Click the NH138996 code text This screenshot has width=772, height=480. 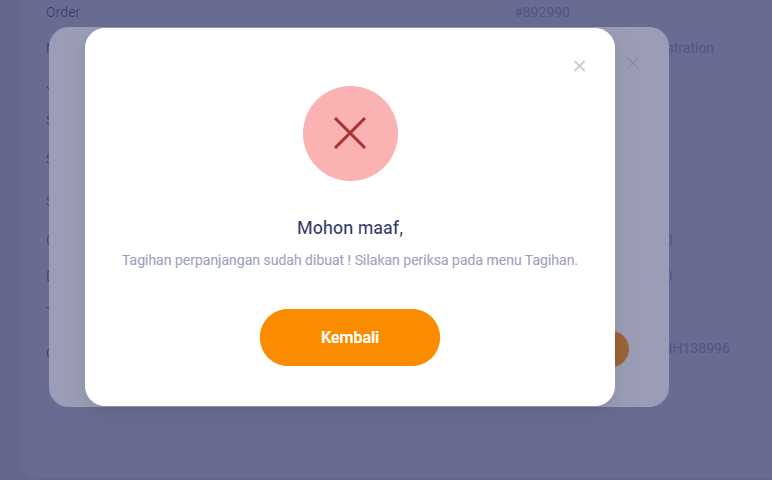(699, 348)
